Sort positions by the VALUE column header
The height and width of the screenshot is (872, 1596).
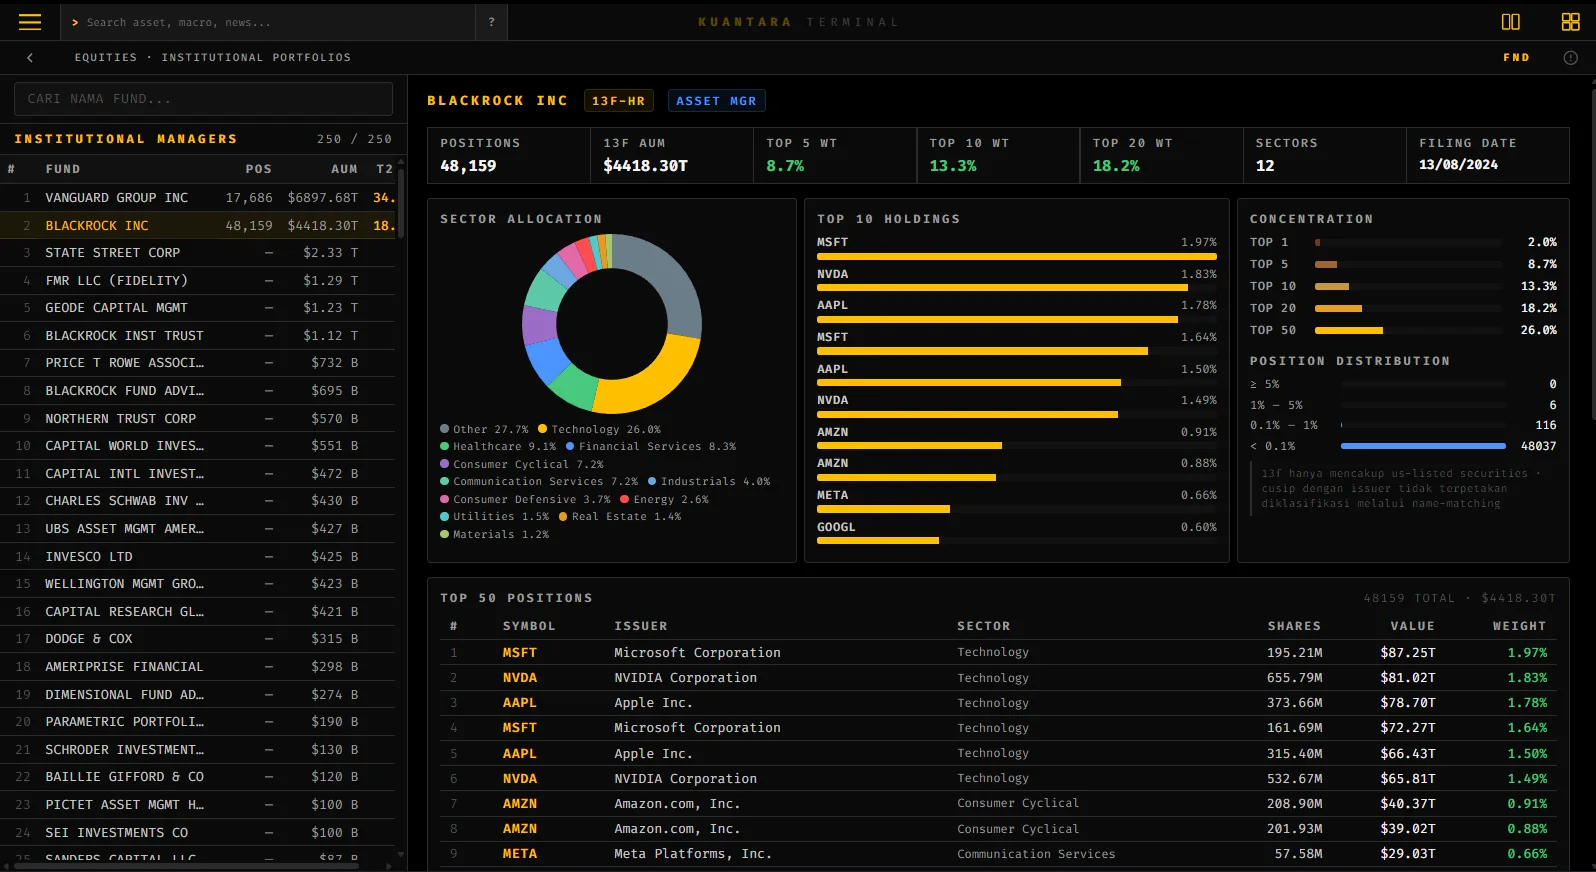(1412, 626)
